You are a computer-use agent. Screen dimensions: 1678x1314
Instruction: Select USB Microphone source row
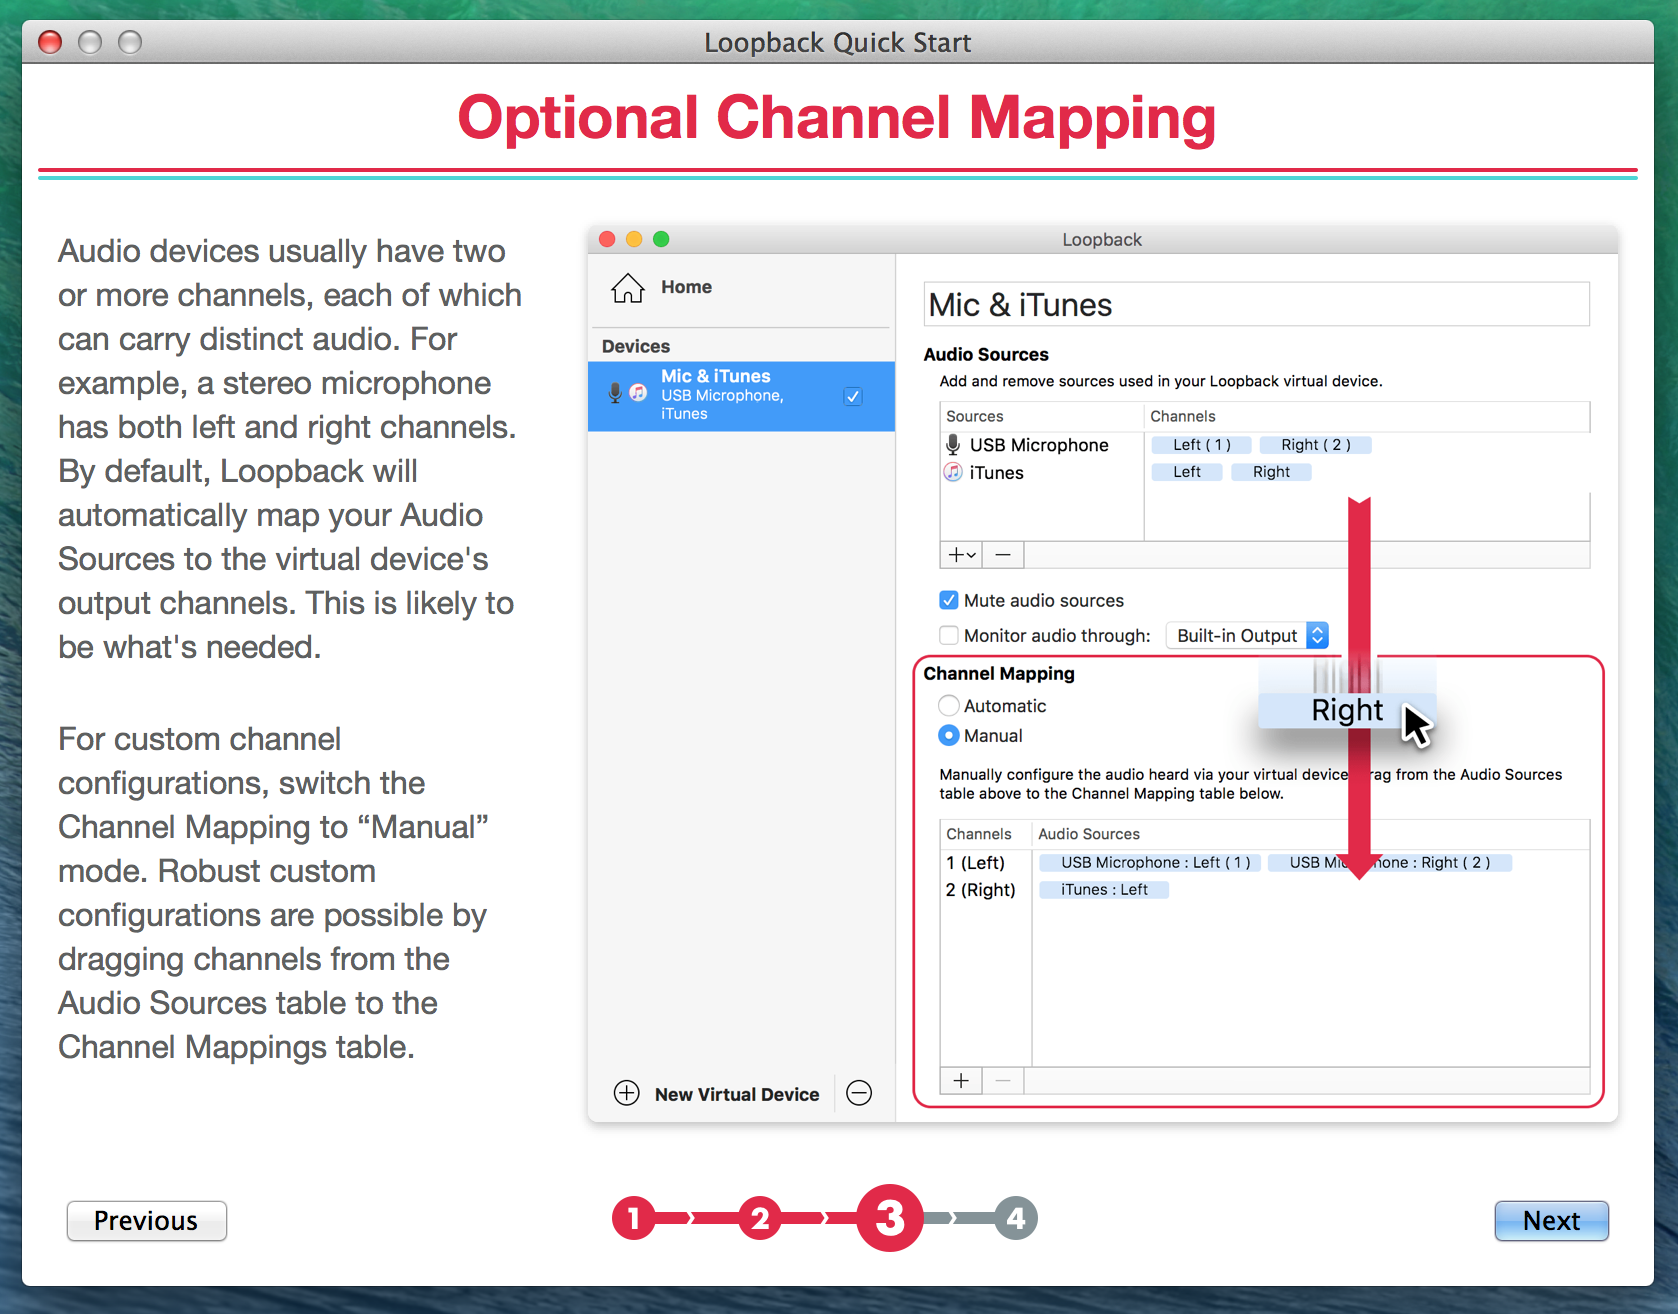[x=1265, y=445]
